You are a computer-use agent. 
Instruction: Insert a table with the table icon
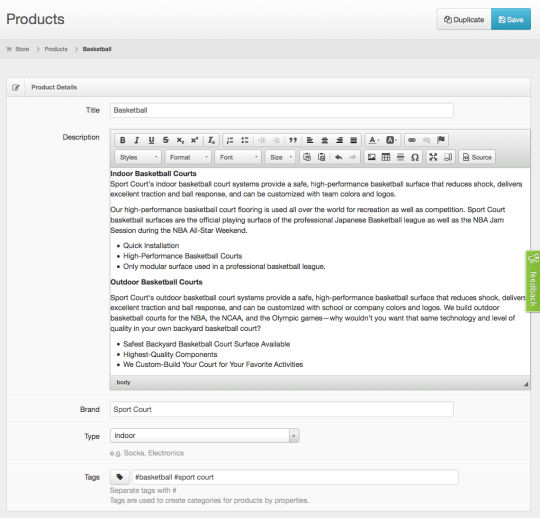386,157
